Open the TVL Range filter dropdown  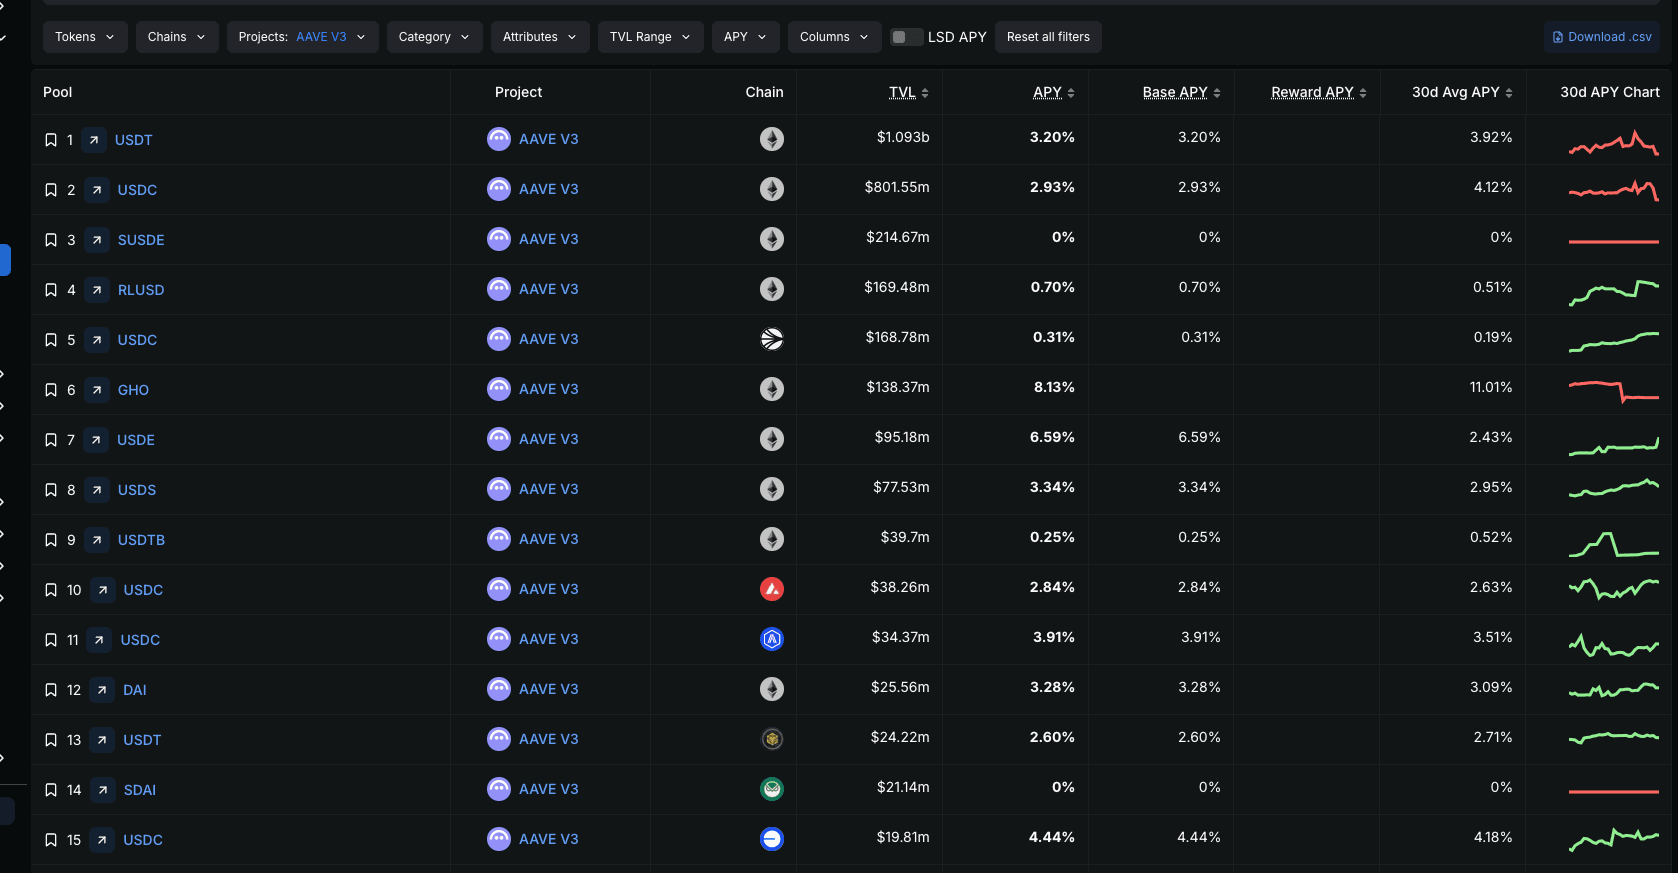(650, 37)
